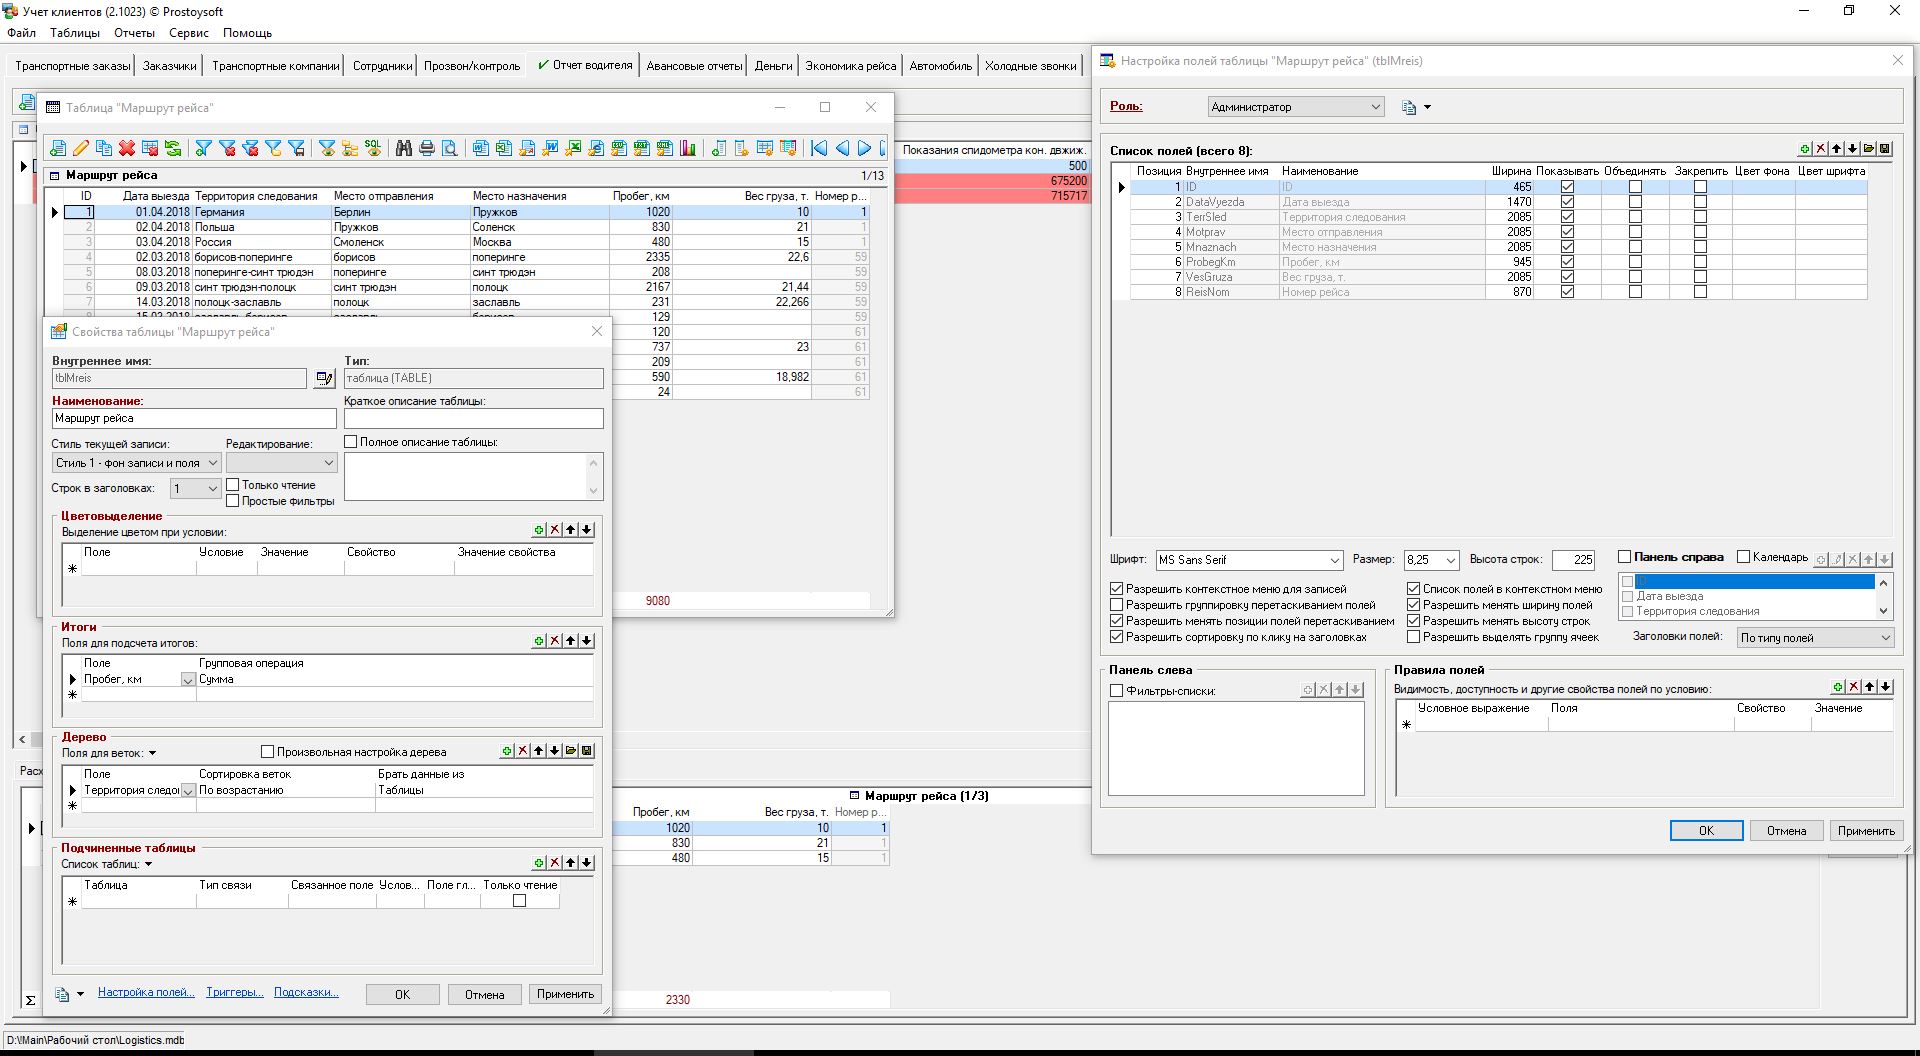Screen dimensions: 1920x1056
Task: Open 'Настройка полей...' link
Action: tap(146, 993)
